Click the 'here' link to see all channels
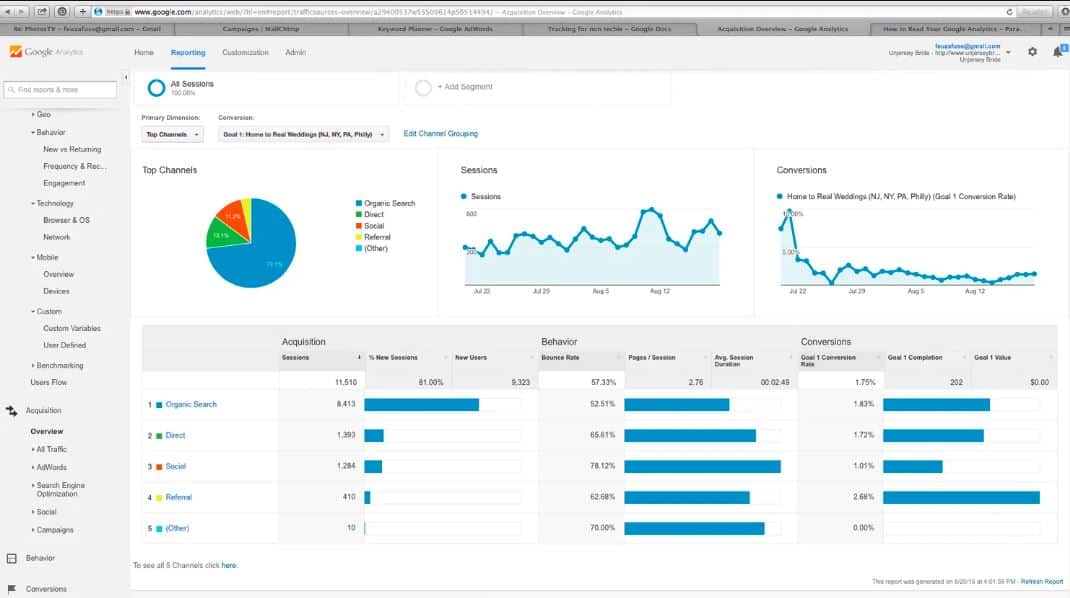The image size is (1070, 598). (x=229, y=565)
